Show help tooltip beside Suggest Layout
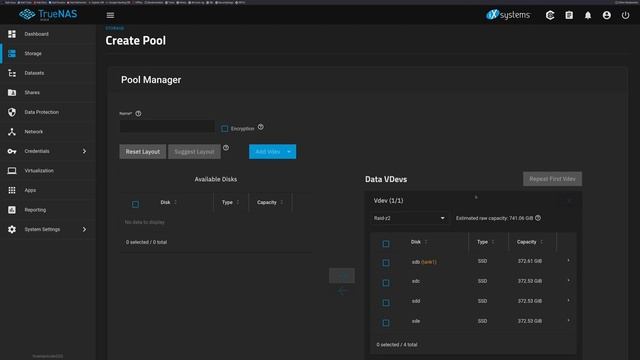The width and height of the screenshot is (640, 360). click(x=226, y=147)
